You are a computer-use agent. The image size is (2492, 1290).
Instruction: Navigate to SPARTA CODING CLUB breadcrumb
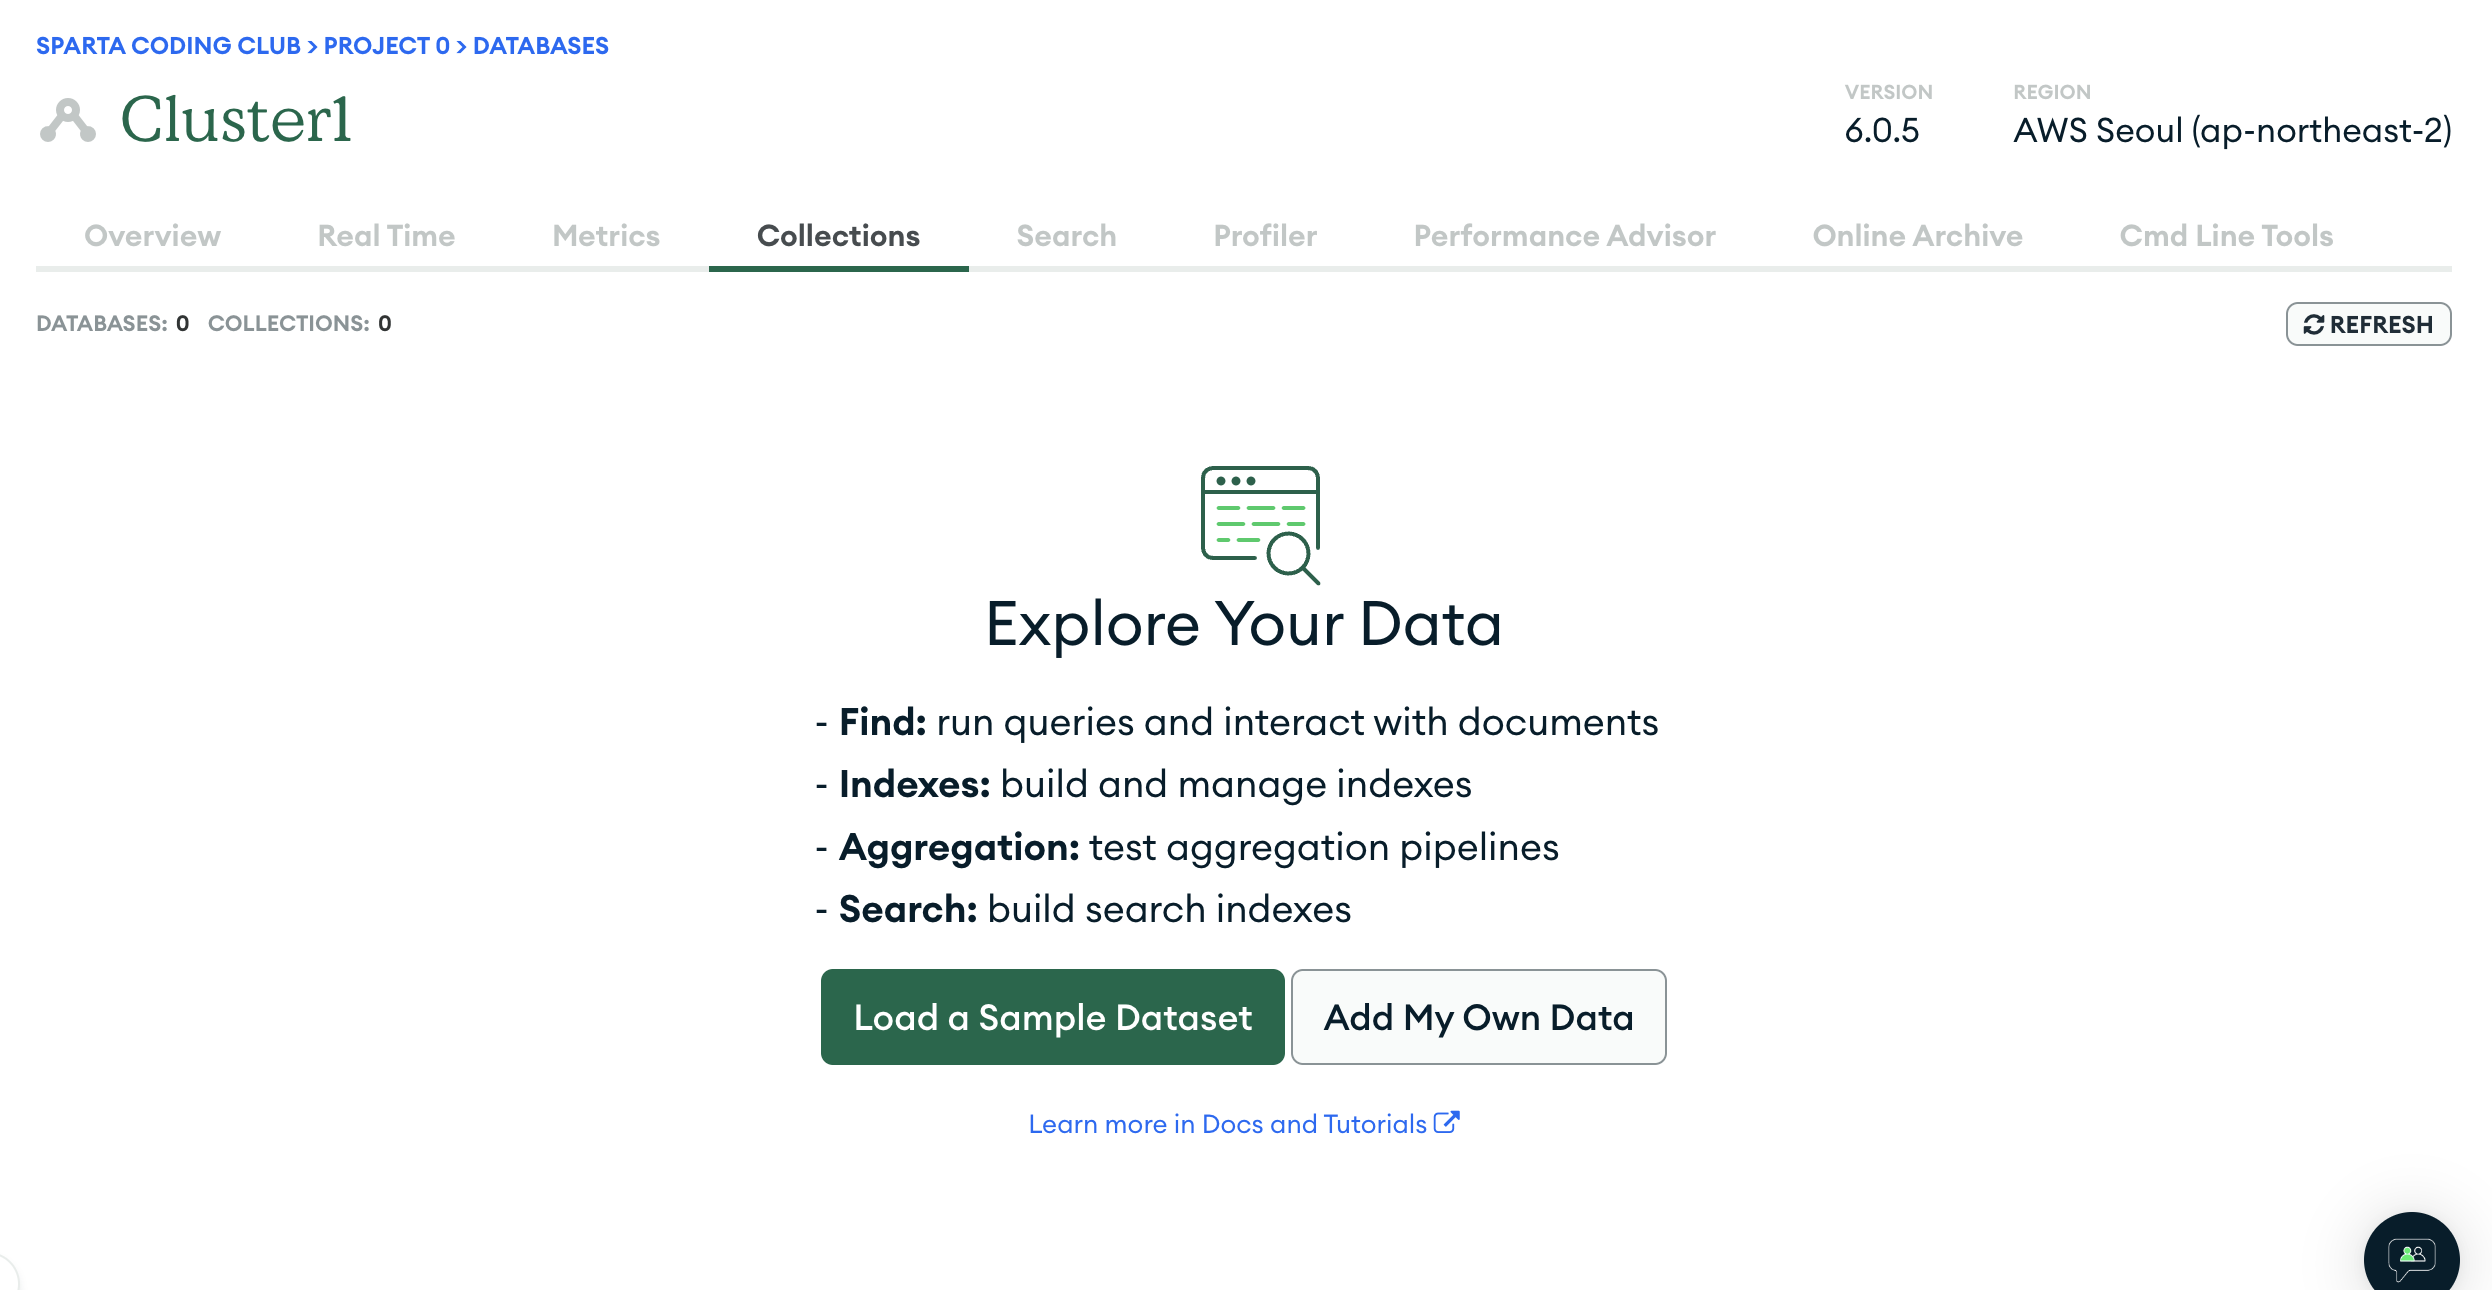168,46
